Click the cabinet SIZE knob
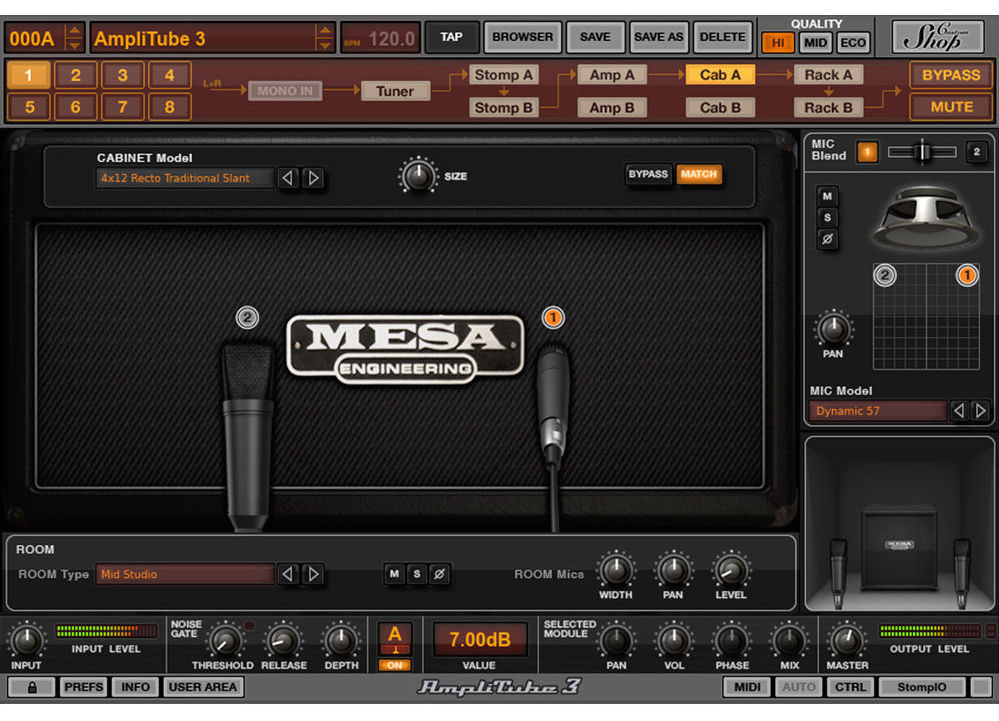The width and height of the screenshot is (999, 721). pyautogui.click(x=418, y=176)
